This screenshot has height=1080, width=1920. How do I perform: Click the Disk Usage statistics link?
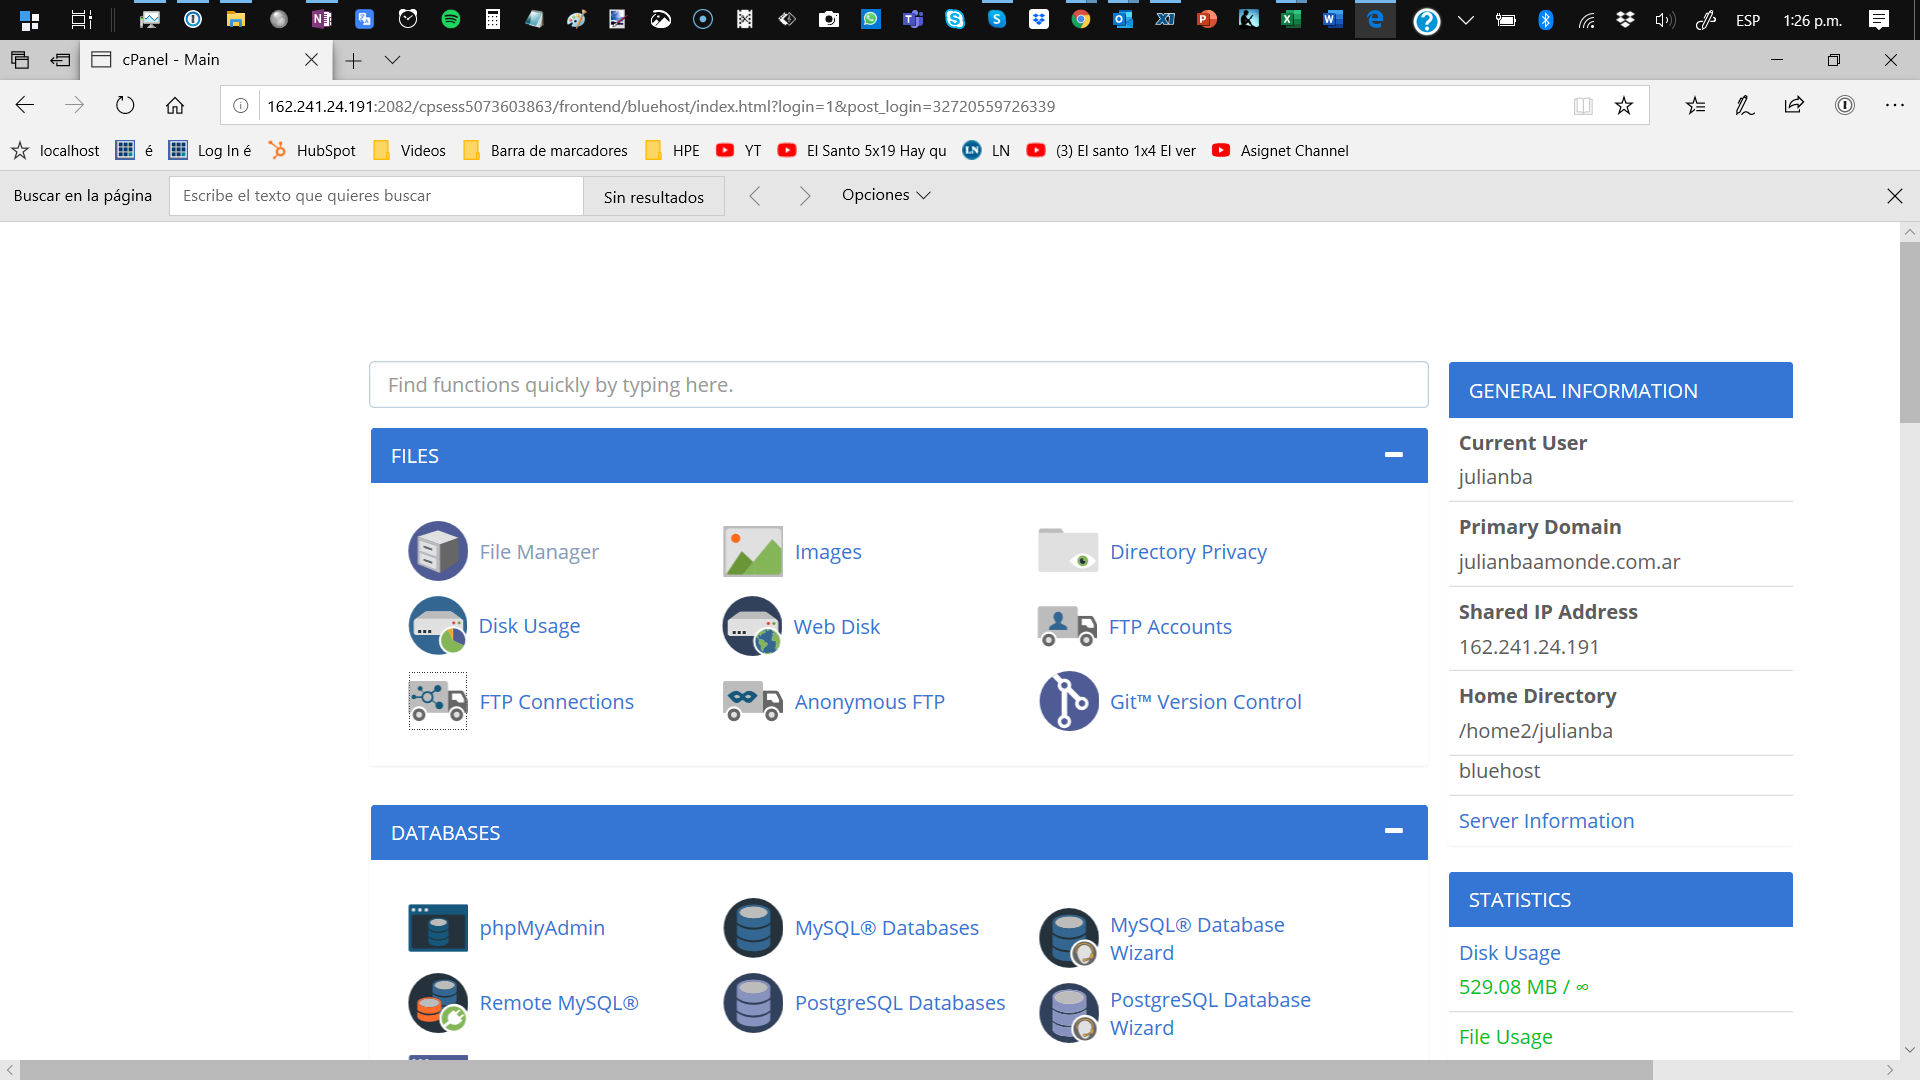coord(1509,952)
